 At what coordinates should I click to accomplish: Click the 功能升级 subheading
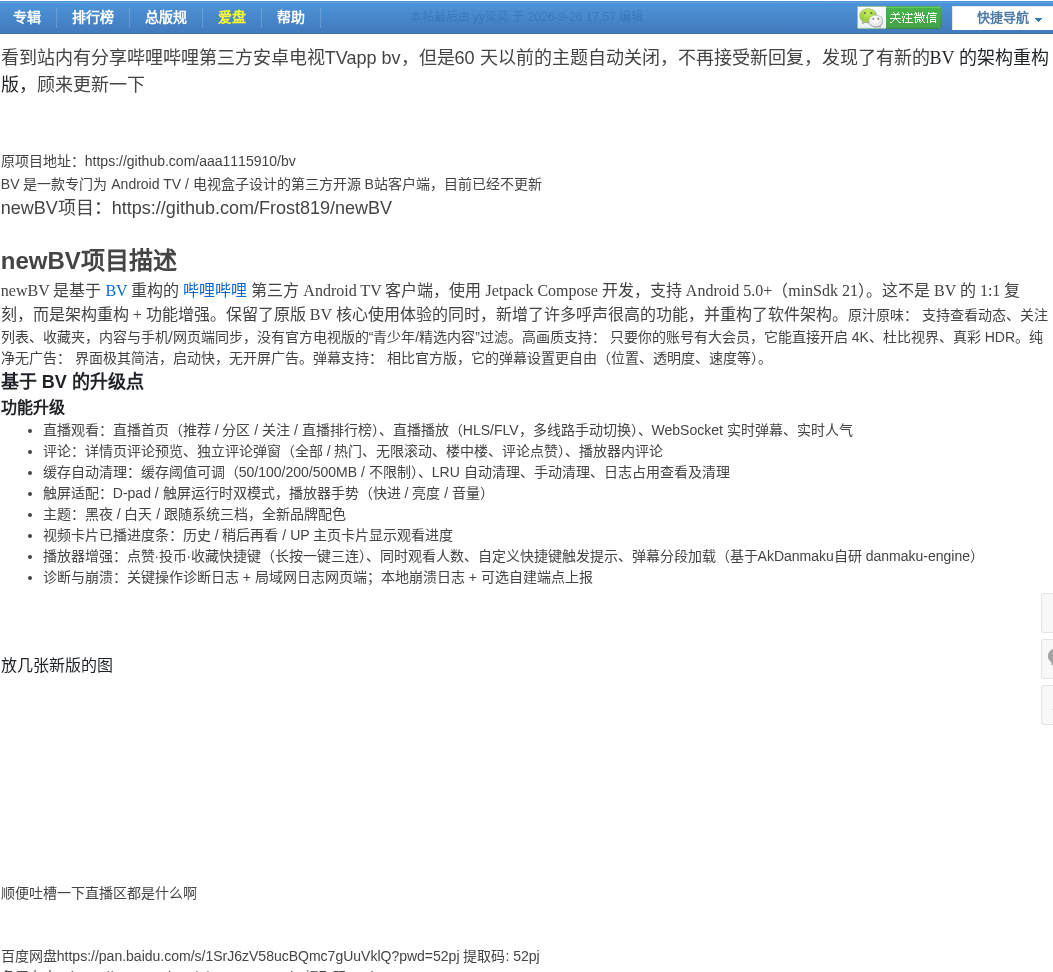point(33,407)
